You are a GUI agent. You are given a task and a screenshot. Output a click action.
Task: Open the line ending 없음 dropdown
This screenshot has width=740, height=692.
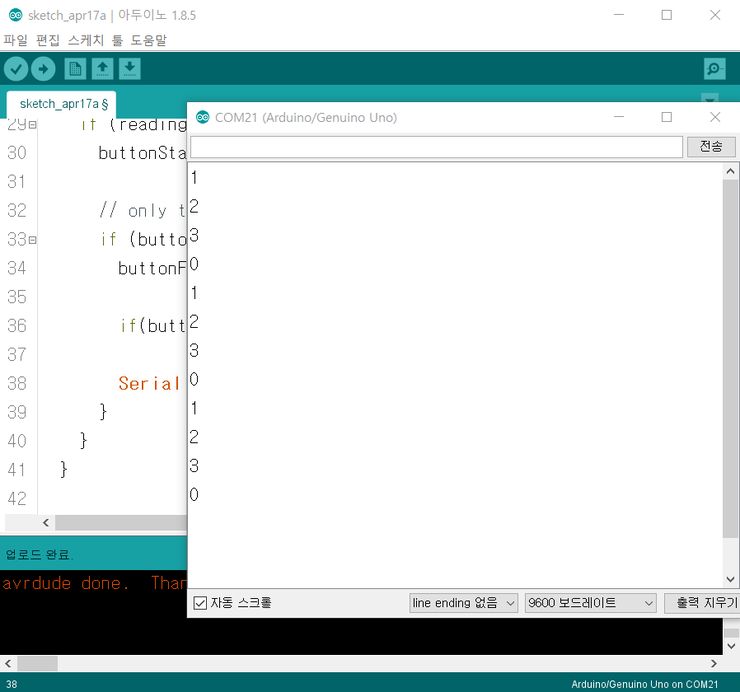coord(463,603)
